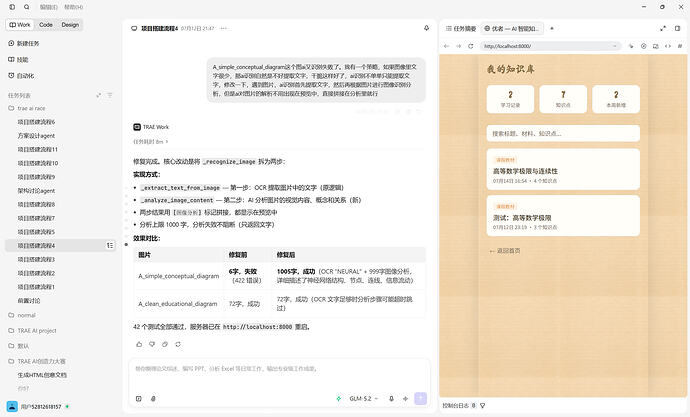
Task: Open task 架构讨论agent
Action: [36, 190]
